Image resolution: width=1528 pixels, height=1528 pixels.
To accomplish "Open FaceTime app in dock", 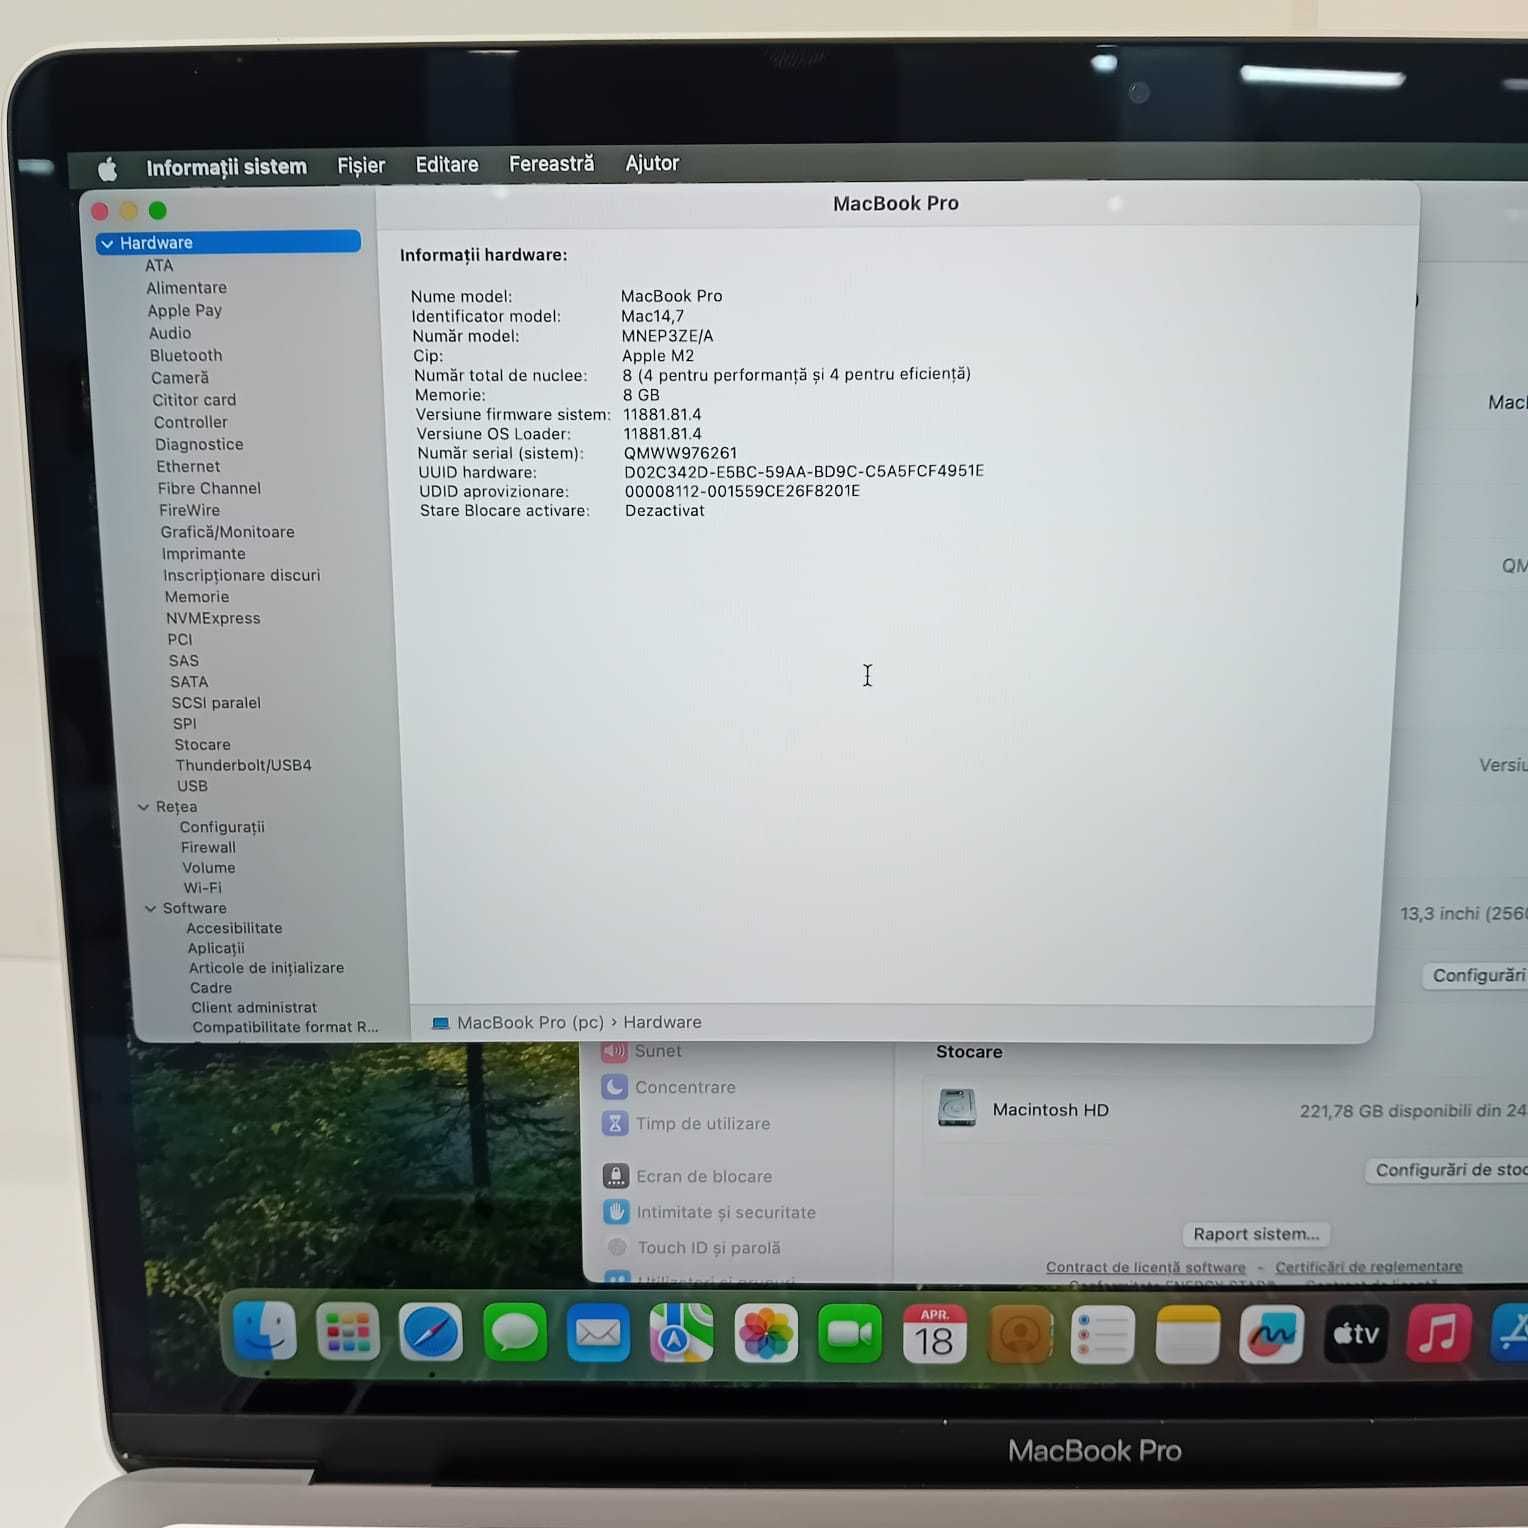I will pyautogui.click(x=850, y=1334).
